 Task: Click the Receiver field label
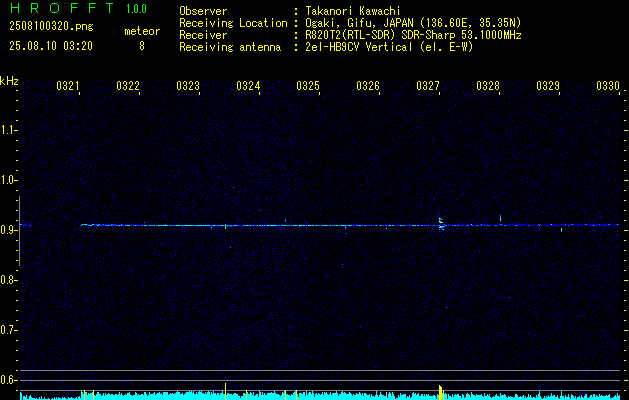203,35
